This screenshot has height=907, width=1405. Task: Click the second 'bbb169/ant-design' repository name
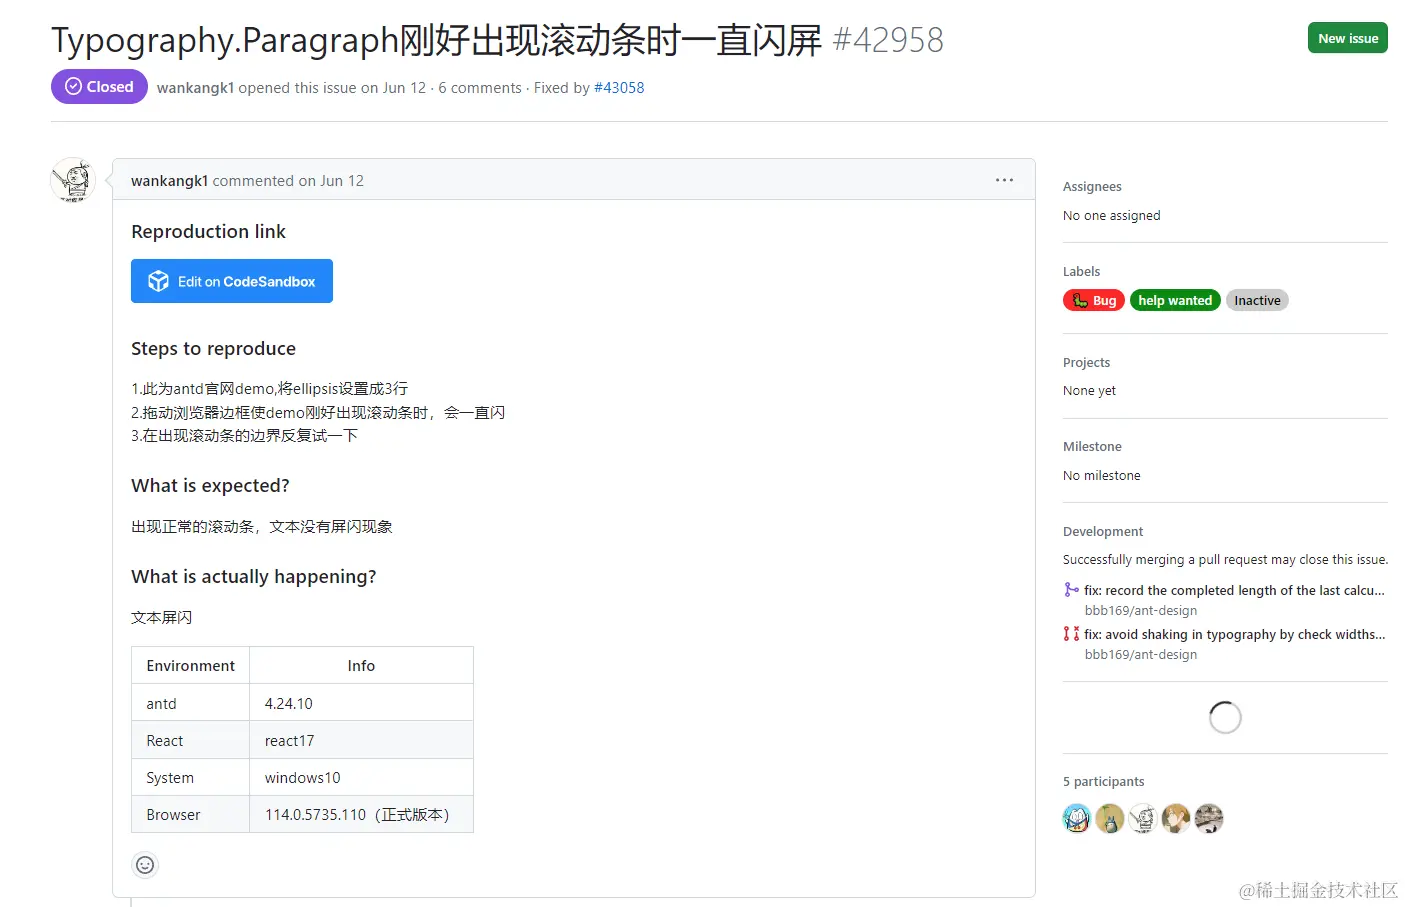pyautogui.click(x=1140, y=655)
